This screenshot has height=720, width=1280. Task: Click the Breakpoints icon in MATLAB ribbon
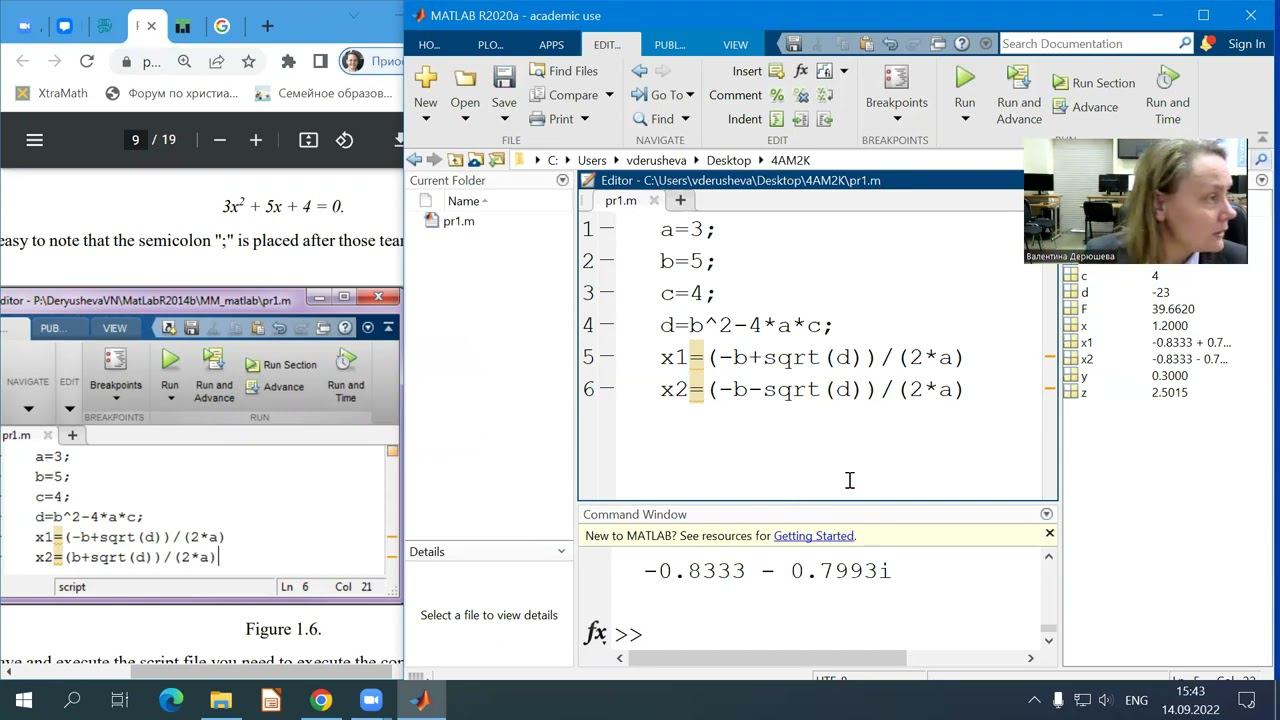(896, 77)
